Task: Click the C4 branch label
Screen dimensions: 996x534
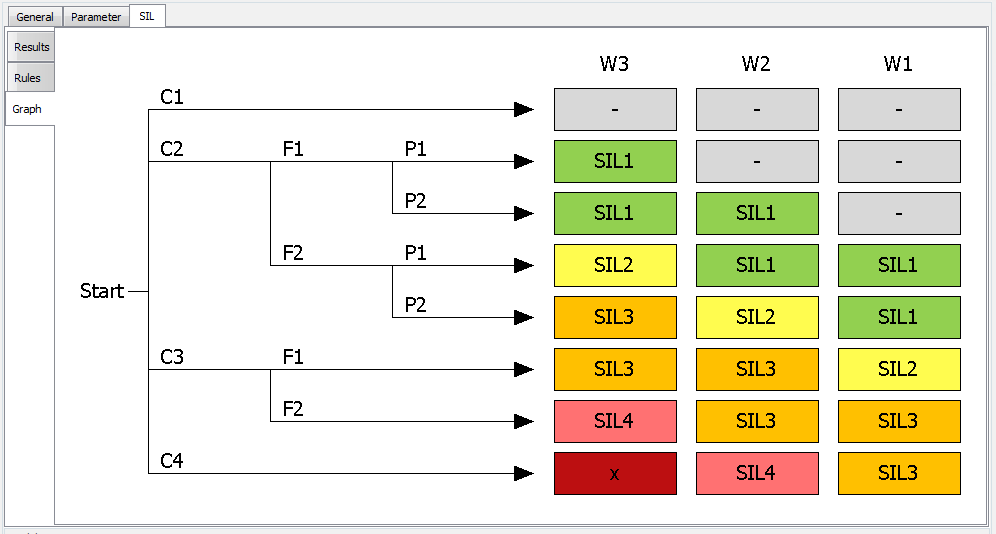Action: click(x=172, y=461)
